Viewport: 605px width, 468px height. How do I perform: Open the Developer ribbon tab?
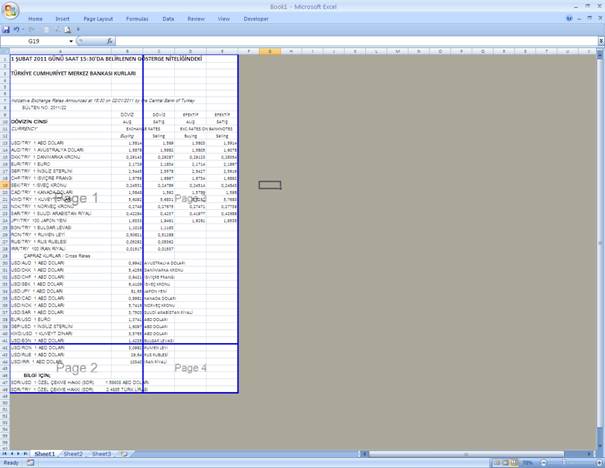[x=256, y=19]
